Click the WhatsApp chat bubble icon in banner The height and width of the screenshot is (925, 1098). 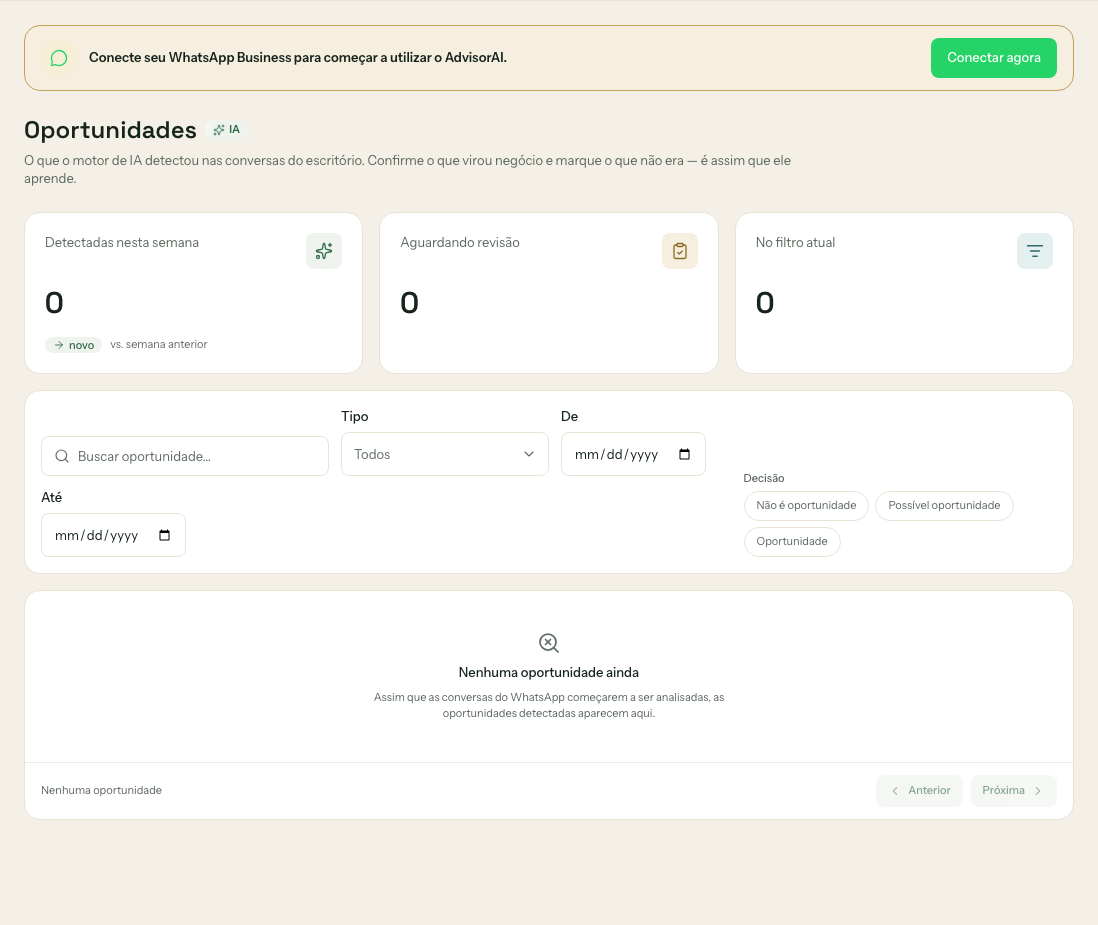59,58
